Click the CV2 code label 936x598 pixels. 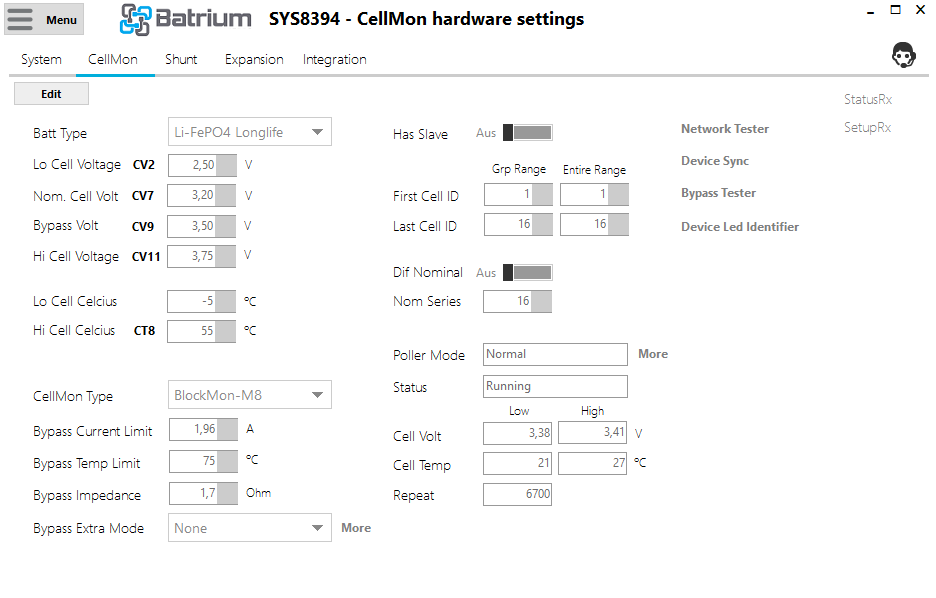pyautogui.click(x=143, y=165)
